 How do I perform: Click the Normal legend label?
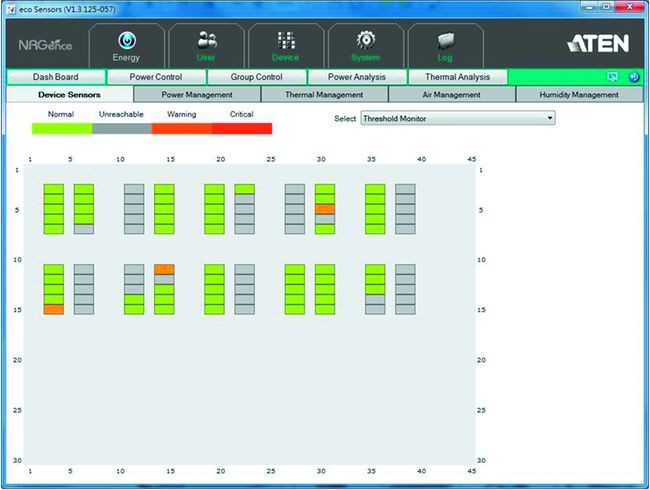[61, 114]
